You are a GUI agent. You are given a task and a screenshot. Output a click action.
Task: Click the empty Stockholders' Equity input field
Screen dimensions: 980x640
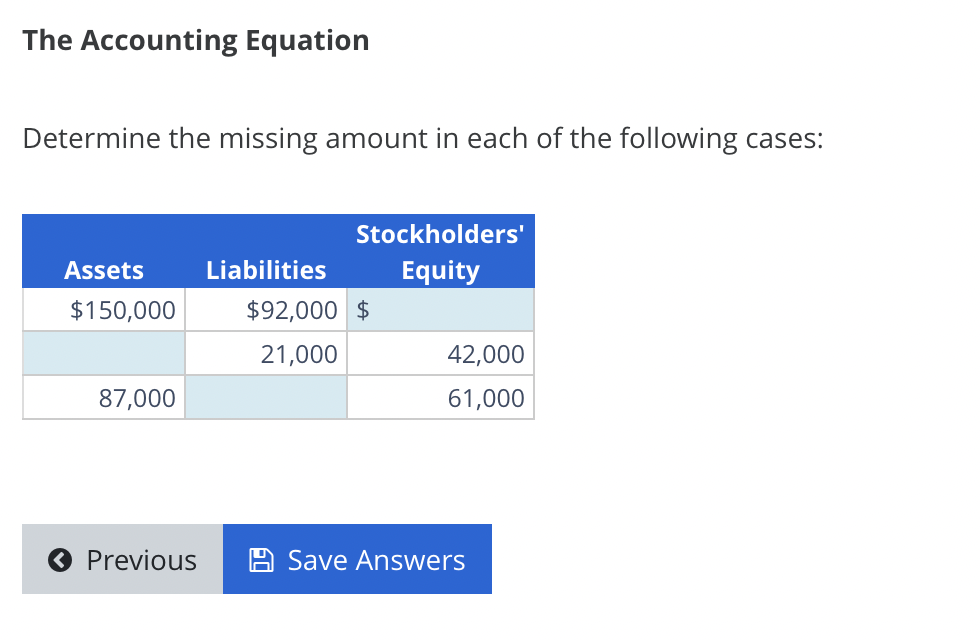click(x=450, y=310)
